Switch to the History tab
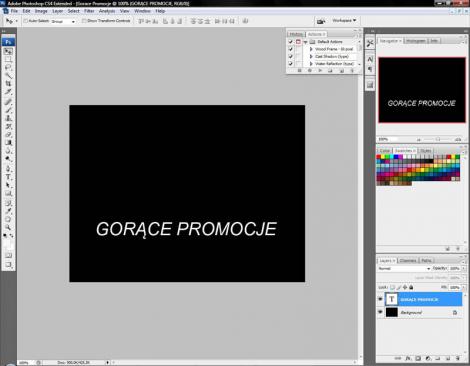470x366 pixels. pyautogui.click(x=296, y=34)
